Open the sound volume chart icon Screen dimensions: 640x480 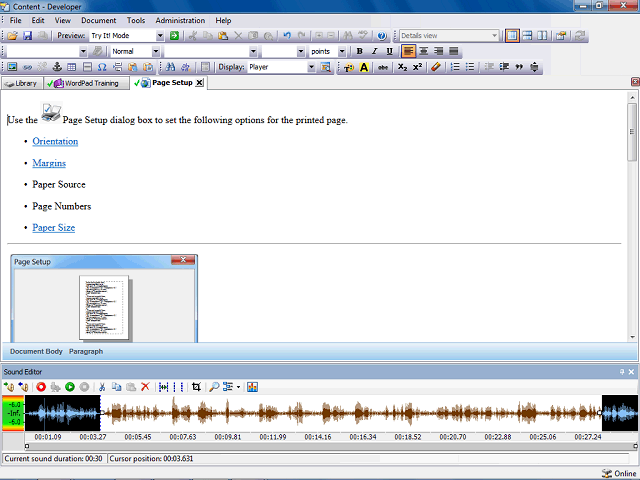(252, 387)
